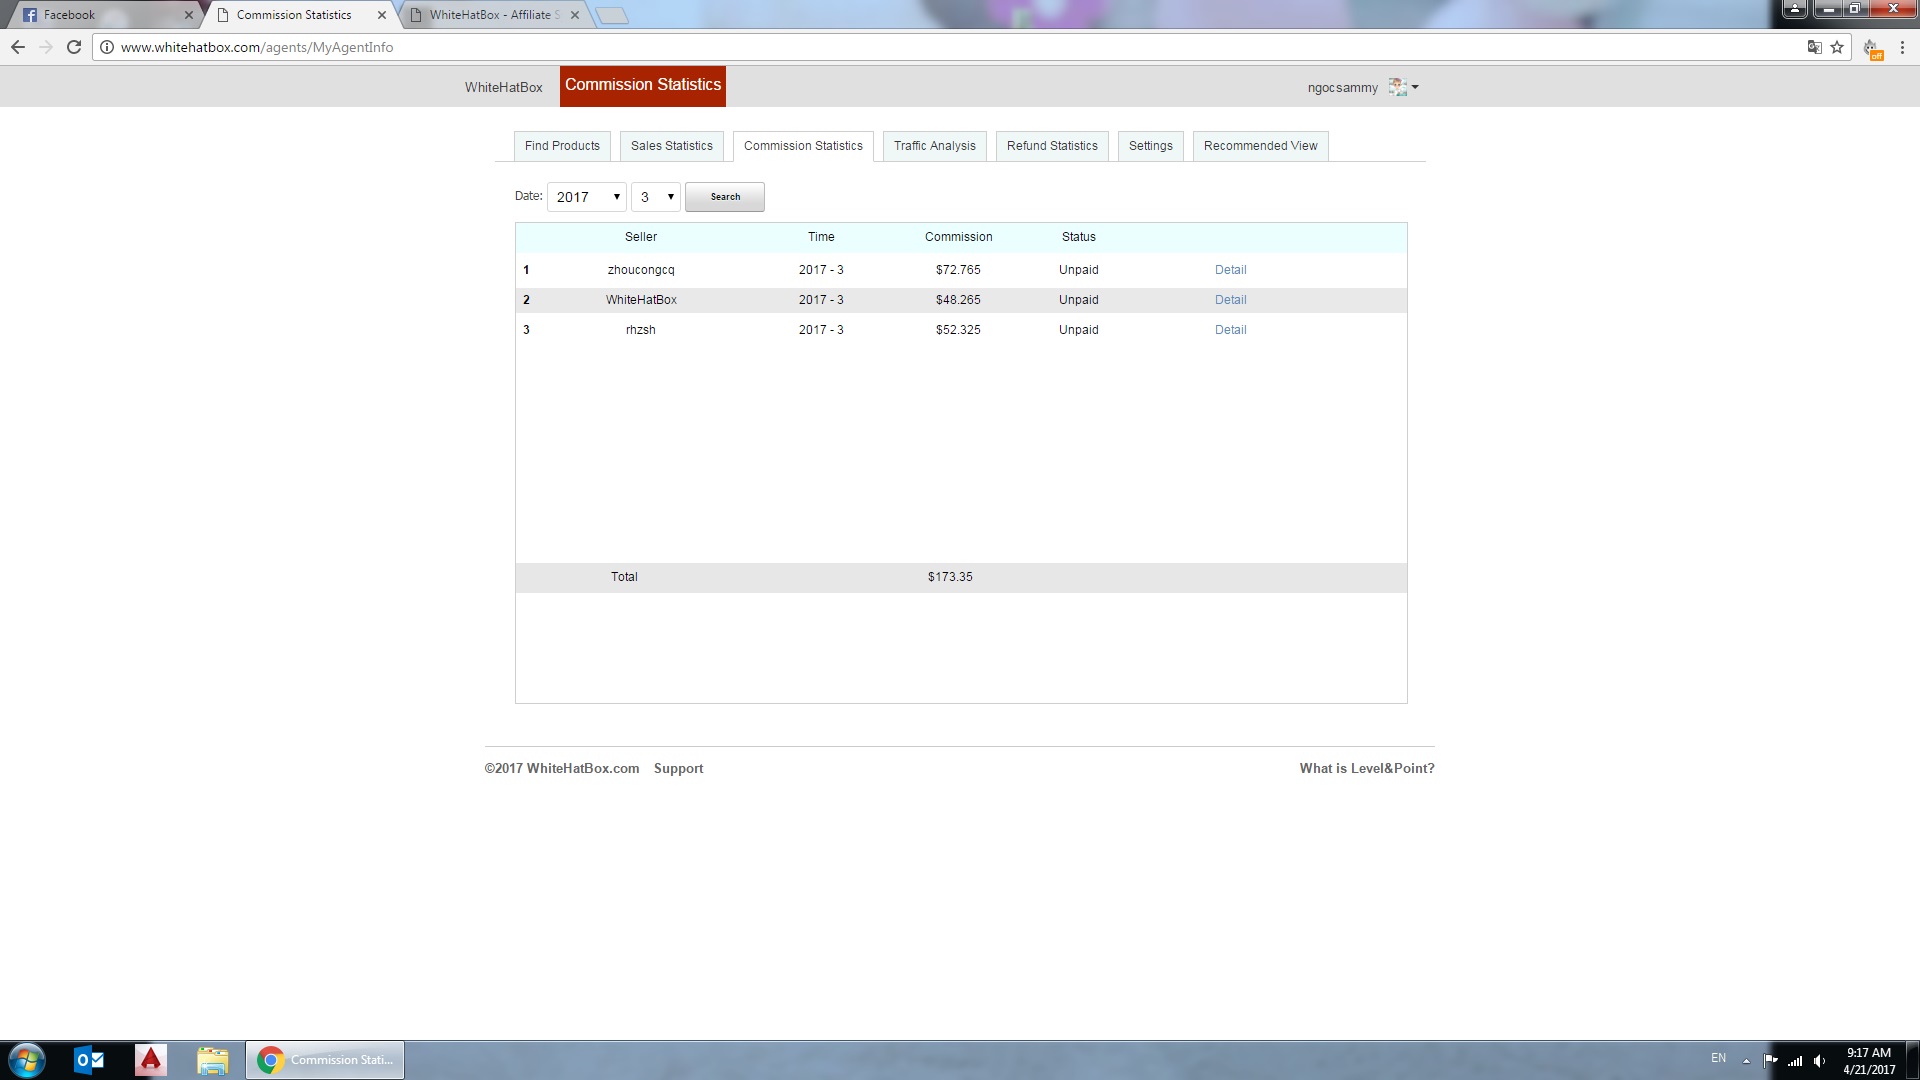Click the Support footer link
The width and height of the screenshot is (1920, 1080).
pyautogui.click(x=678, y=768)
